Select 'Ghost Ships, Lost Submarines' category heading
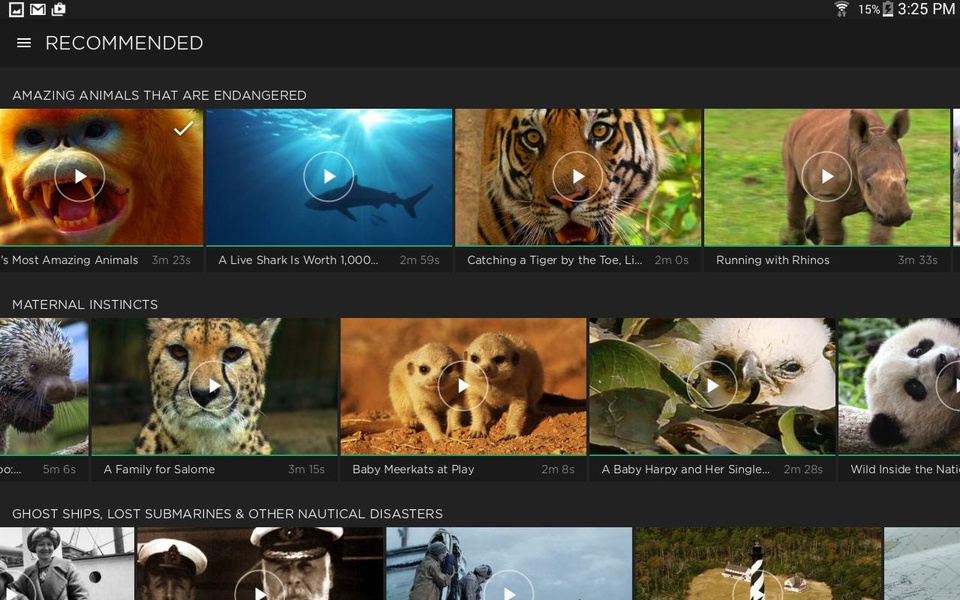This screenshot has height=600, width=960. 227,514
